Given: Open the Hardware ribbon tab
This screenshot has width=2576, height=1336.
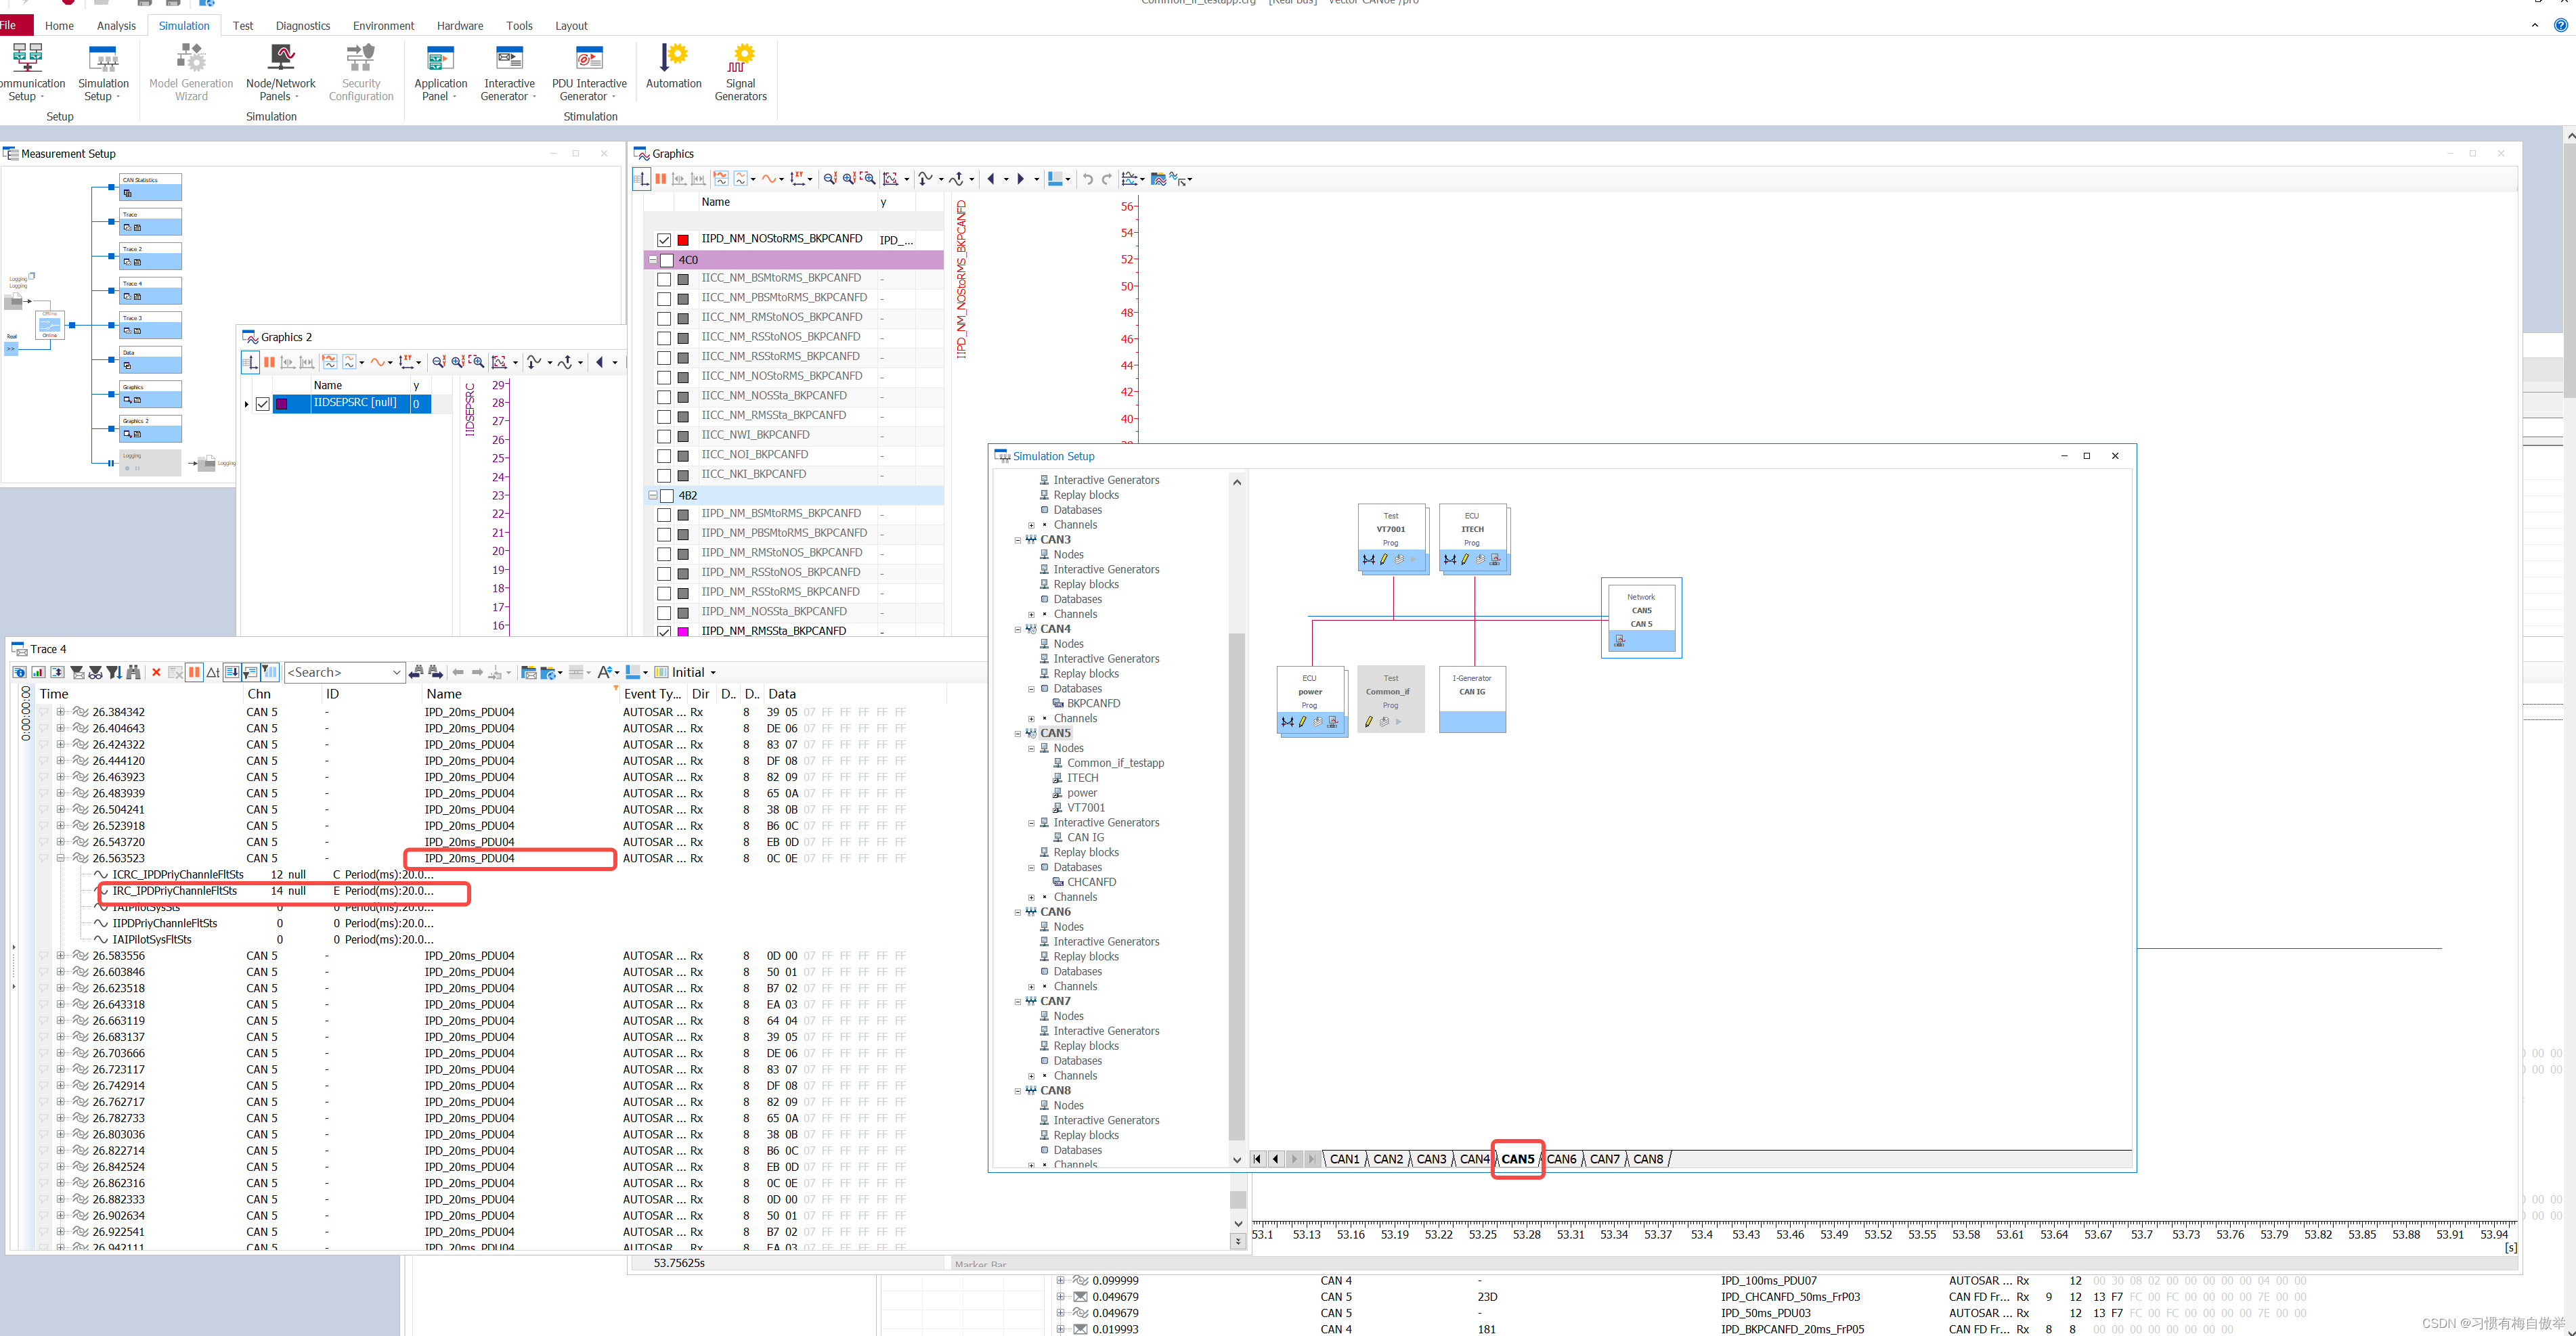Looking at the screenshot, I should [460, 26].
